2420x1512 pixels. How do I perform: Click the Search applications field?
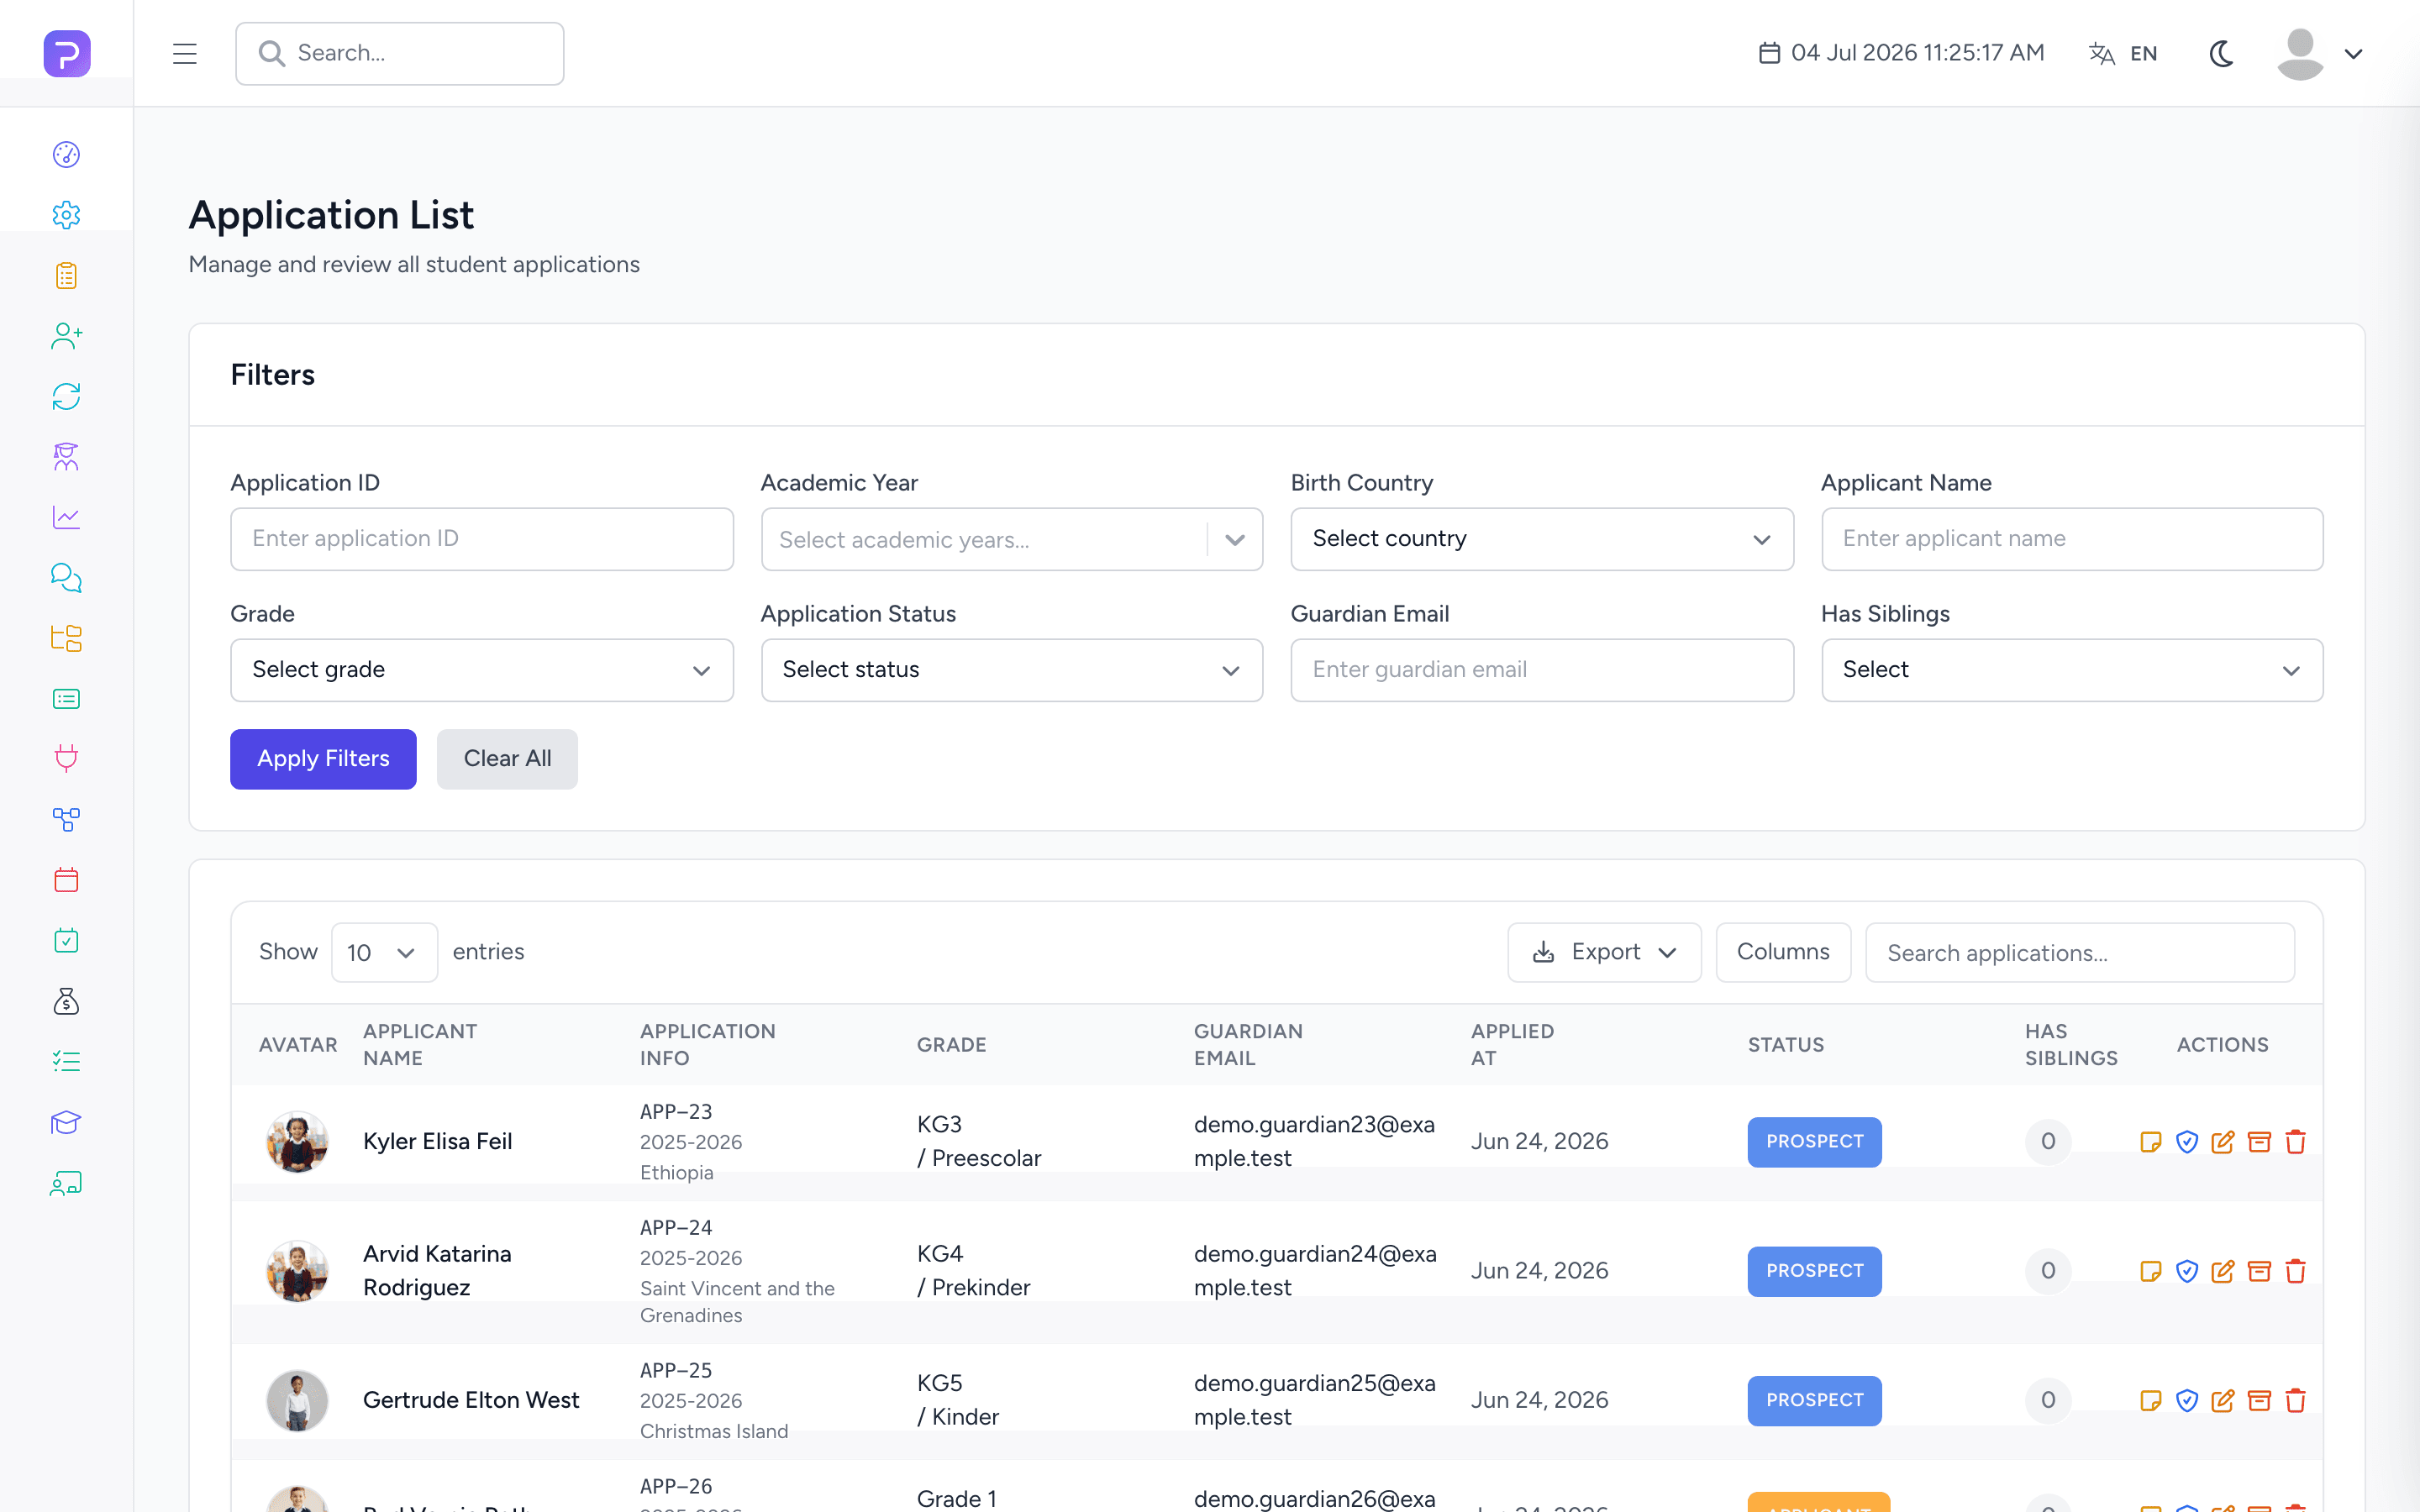2080,952
